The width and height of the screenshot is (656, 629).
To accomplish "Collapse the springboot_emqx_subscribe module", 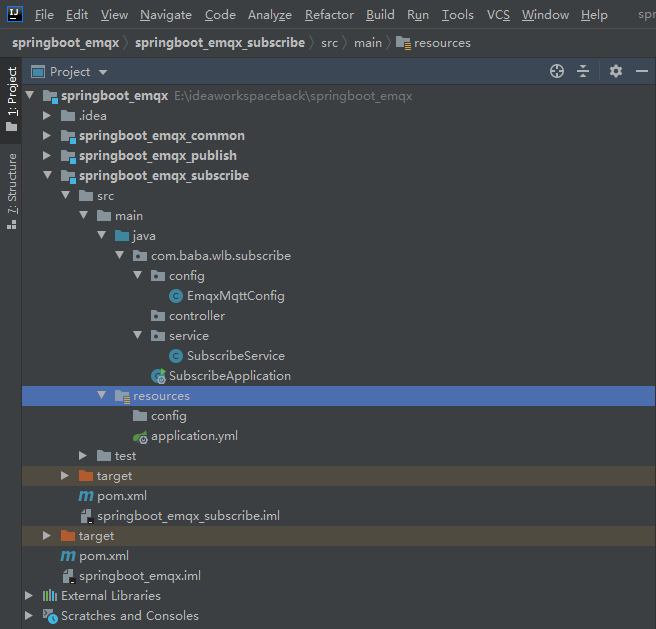I will point(47,176).
